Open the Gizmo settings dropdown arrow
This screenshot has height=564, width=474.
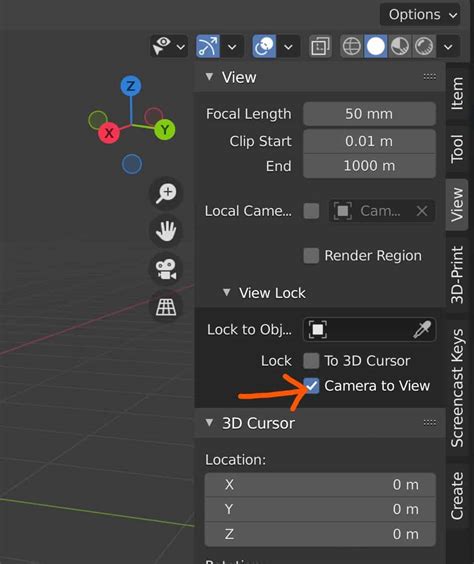232,47
